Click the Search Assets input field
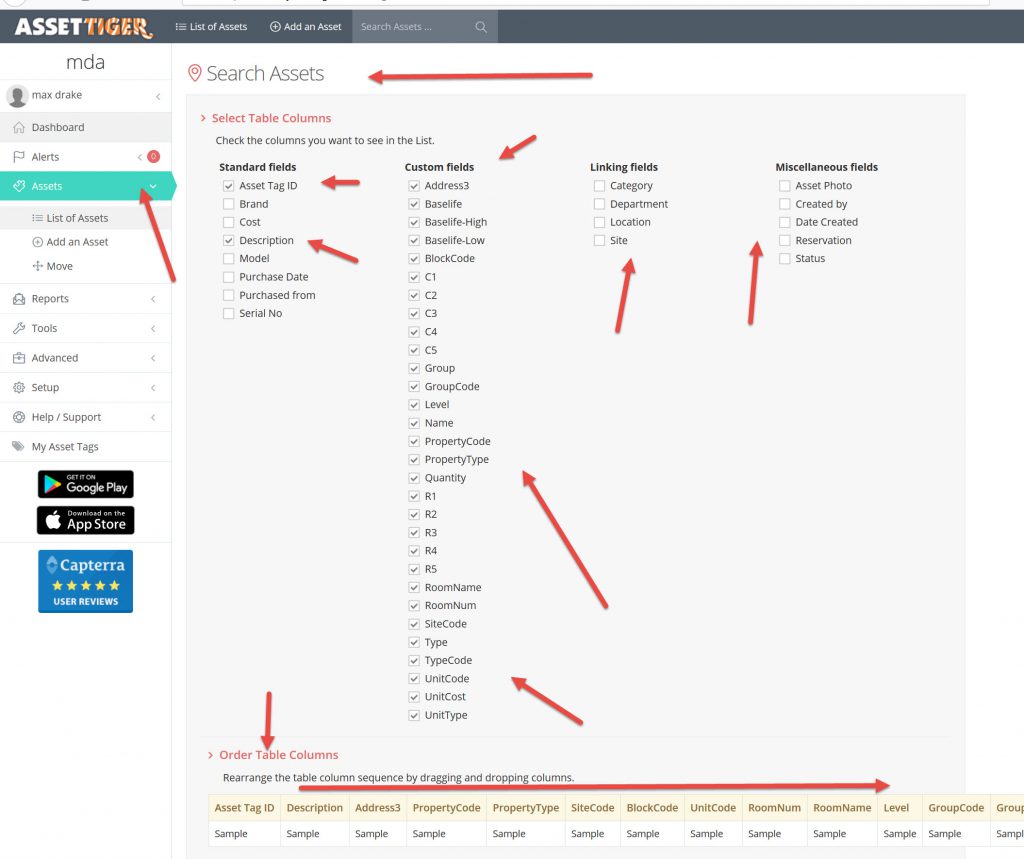1024x859 pixels. coord(412,27)
